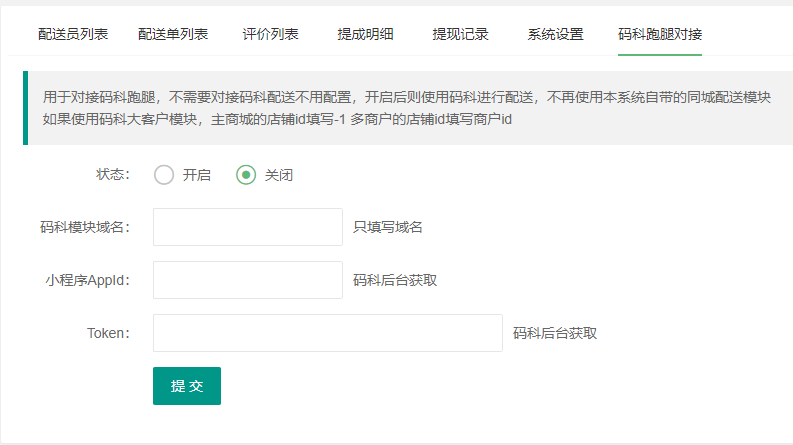
Task: Switch to the 提现记录 tab
Action: coord(461,34)
